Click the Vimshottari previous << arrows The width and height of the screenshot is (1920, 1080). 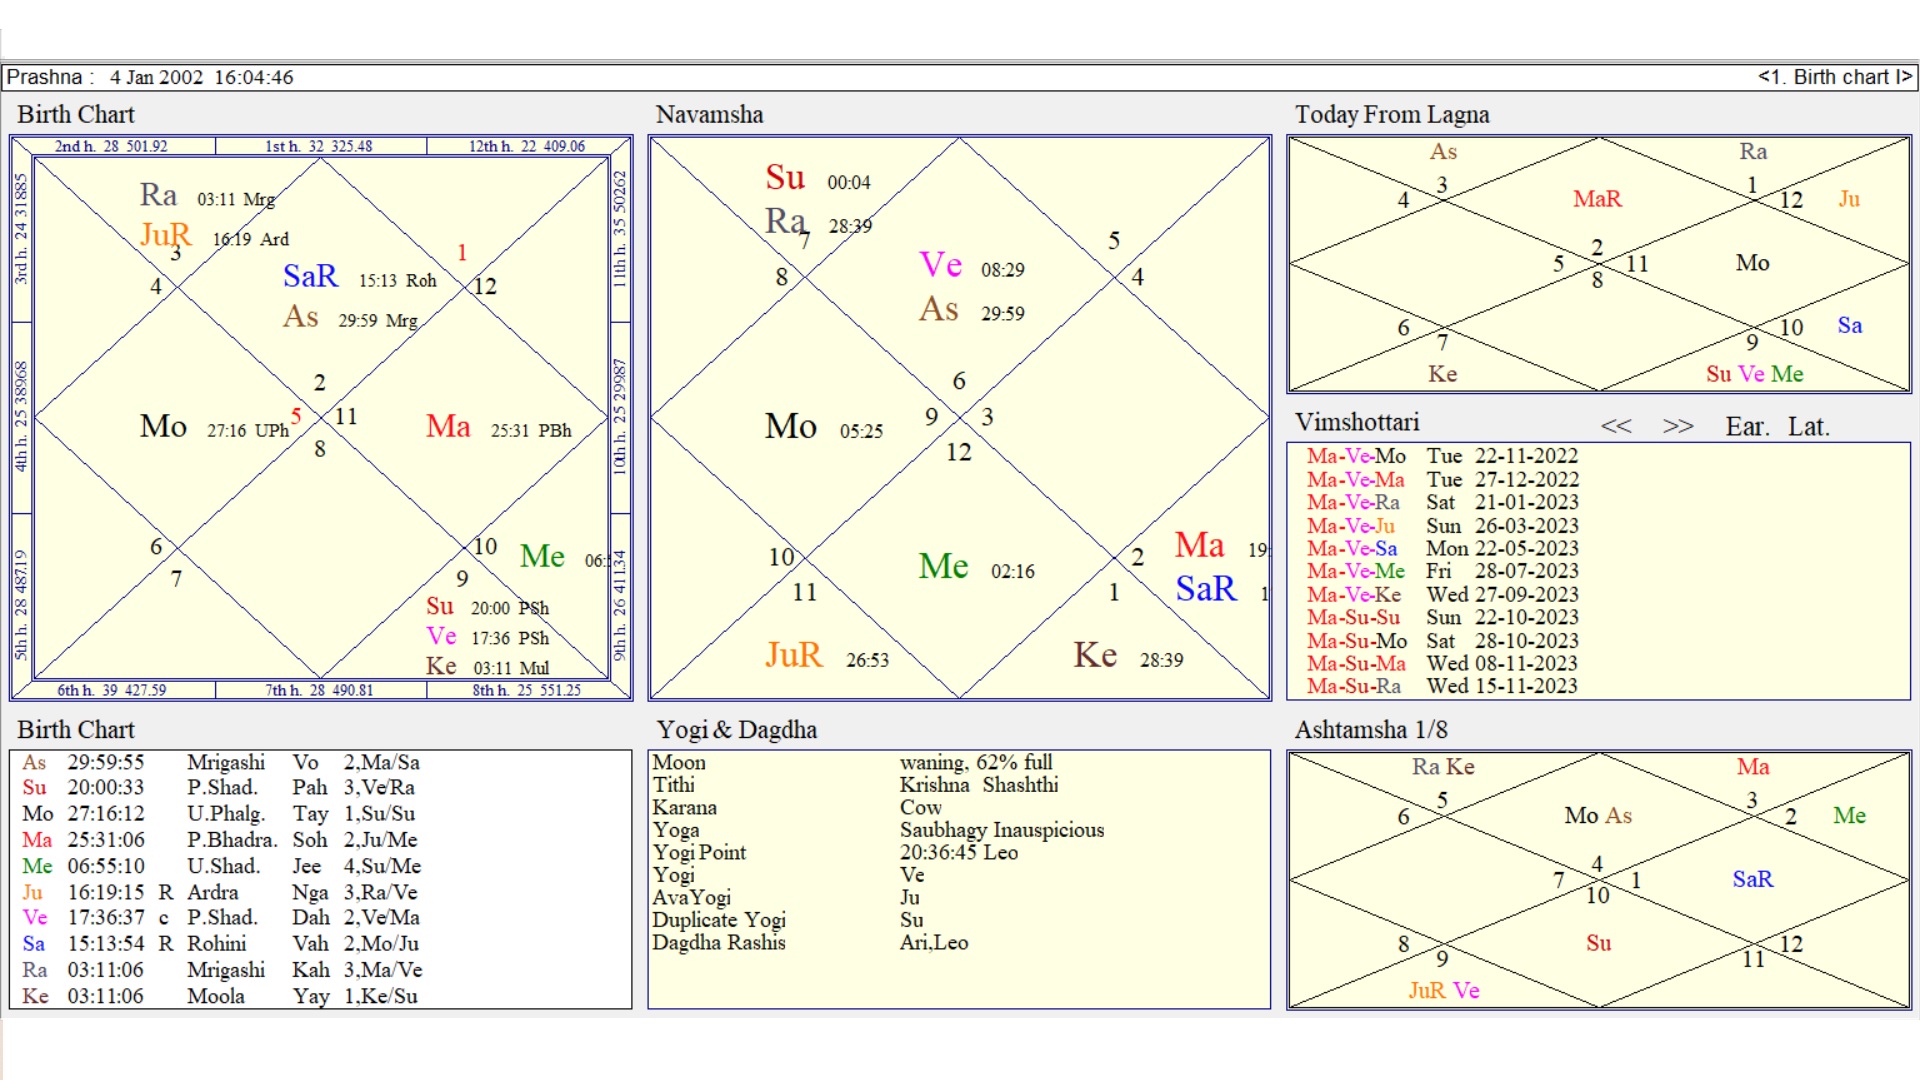[1616, 427]
